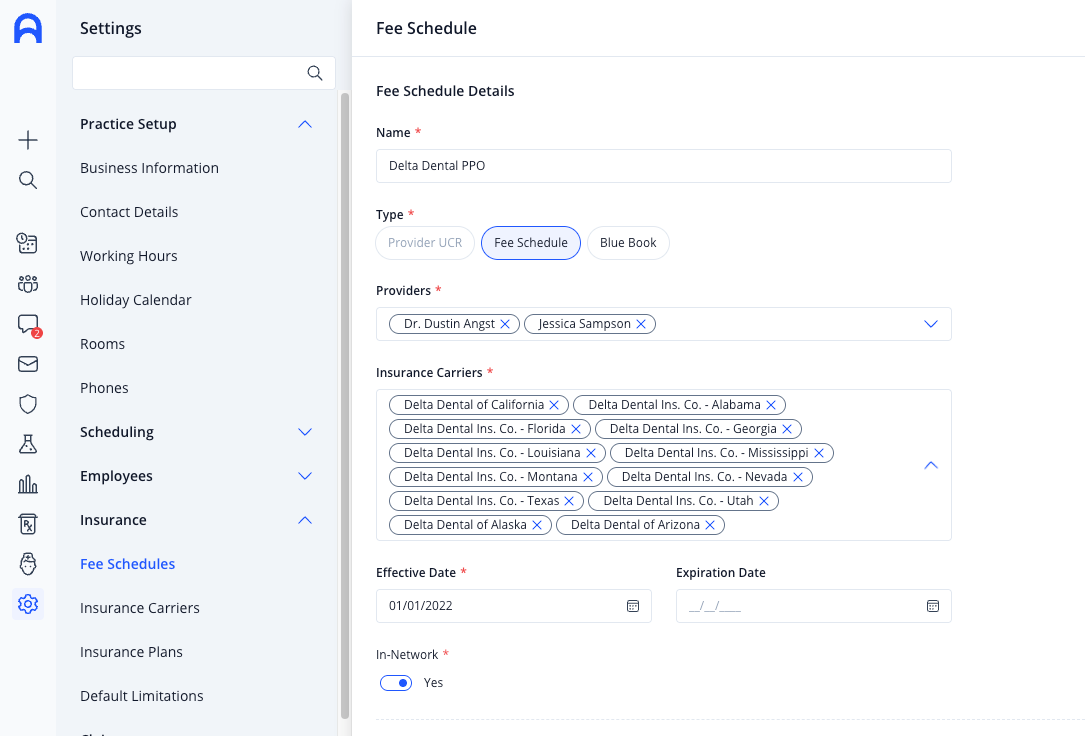Open the schedule calendar icon
The height and width of the screenshot is (736, 1085).
tap(28, 243)
